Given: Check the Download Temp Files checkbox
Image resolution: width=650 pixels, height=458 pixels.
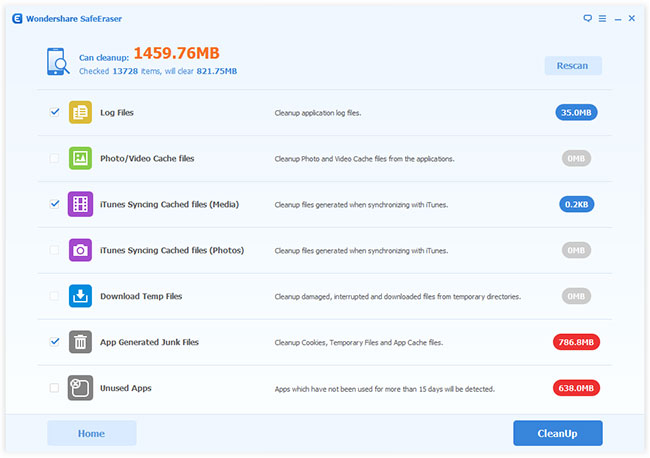Looking at the screenshot, I should [54, 296].
